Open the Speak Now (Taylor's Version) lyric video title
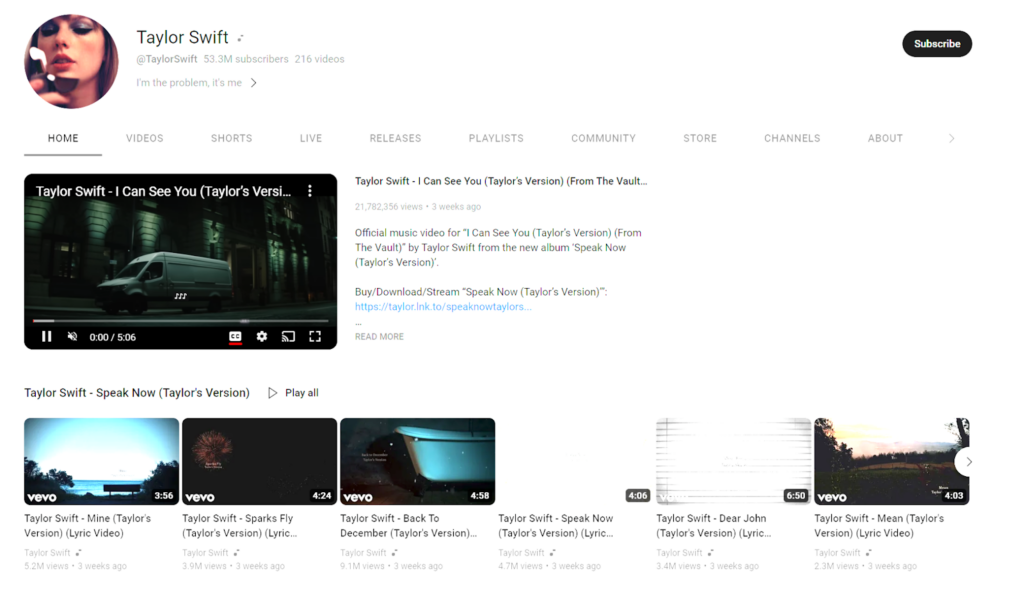The height and width of the screenshot is (592, 1024). click(556, 525)
